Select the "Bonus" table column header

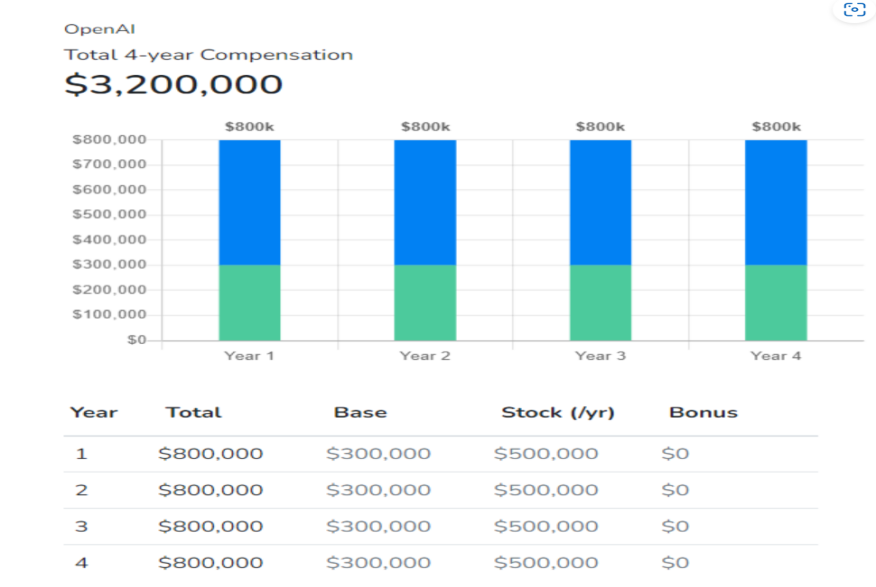[703, 413]
